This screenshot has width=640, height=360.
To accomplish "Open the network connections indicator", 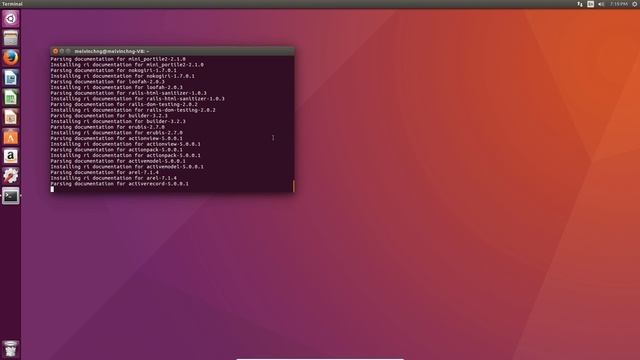I will tap(580, 4).
